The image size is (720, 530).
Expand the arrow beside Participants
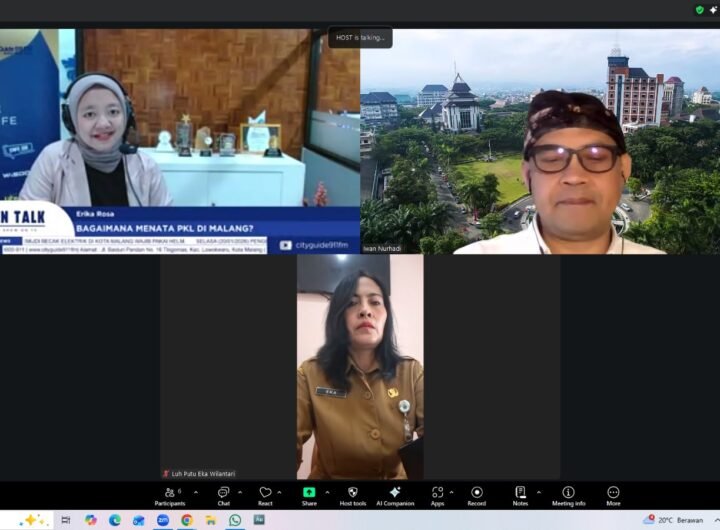(196, 492)
